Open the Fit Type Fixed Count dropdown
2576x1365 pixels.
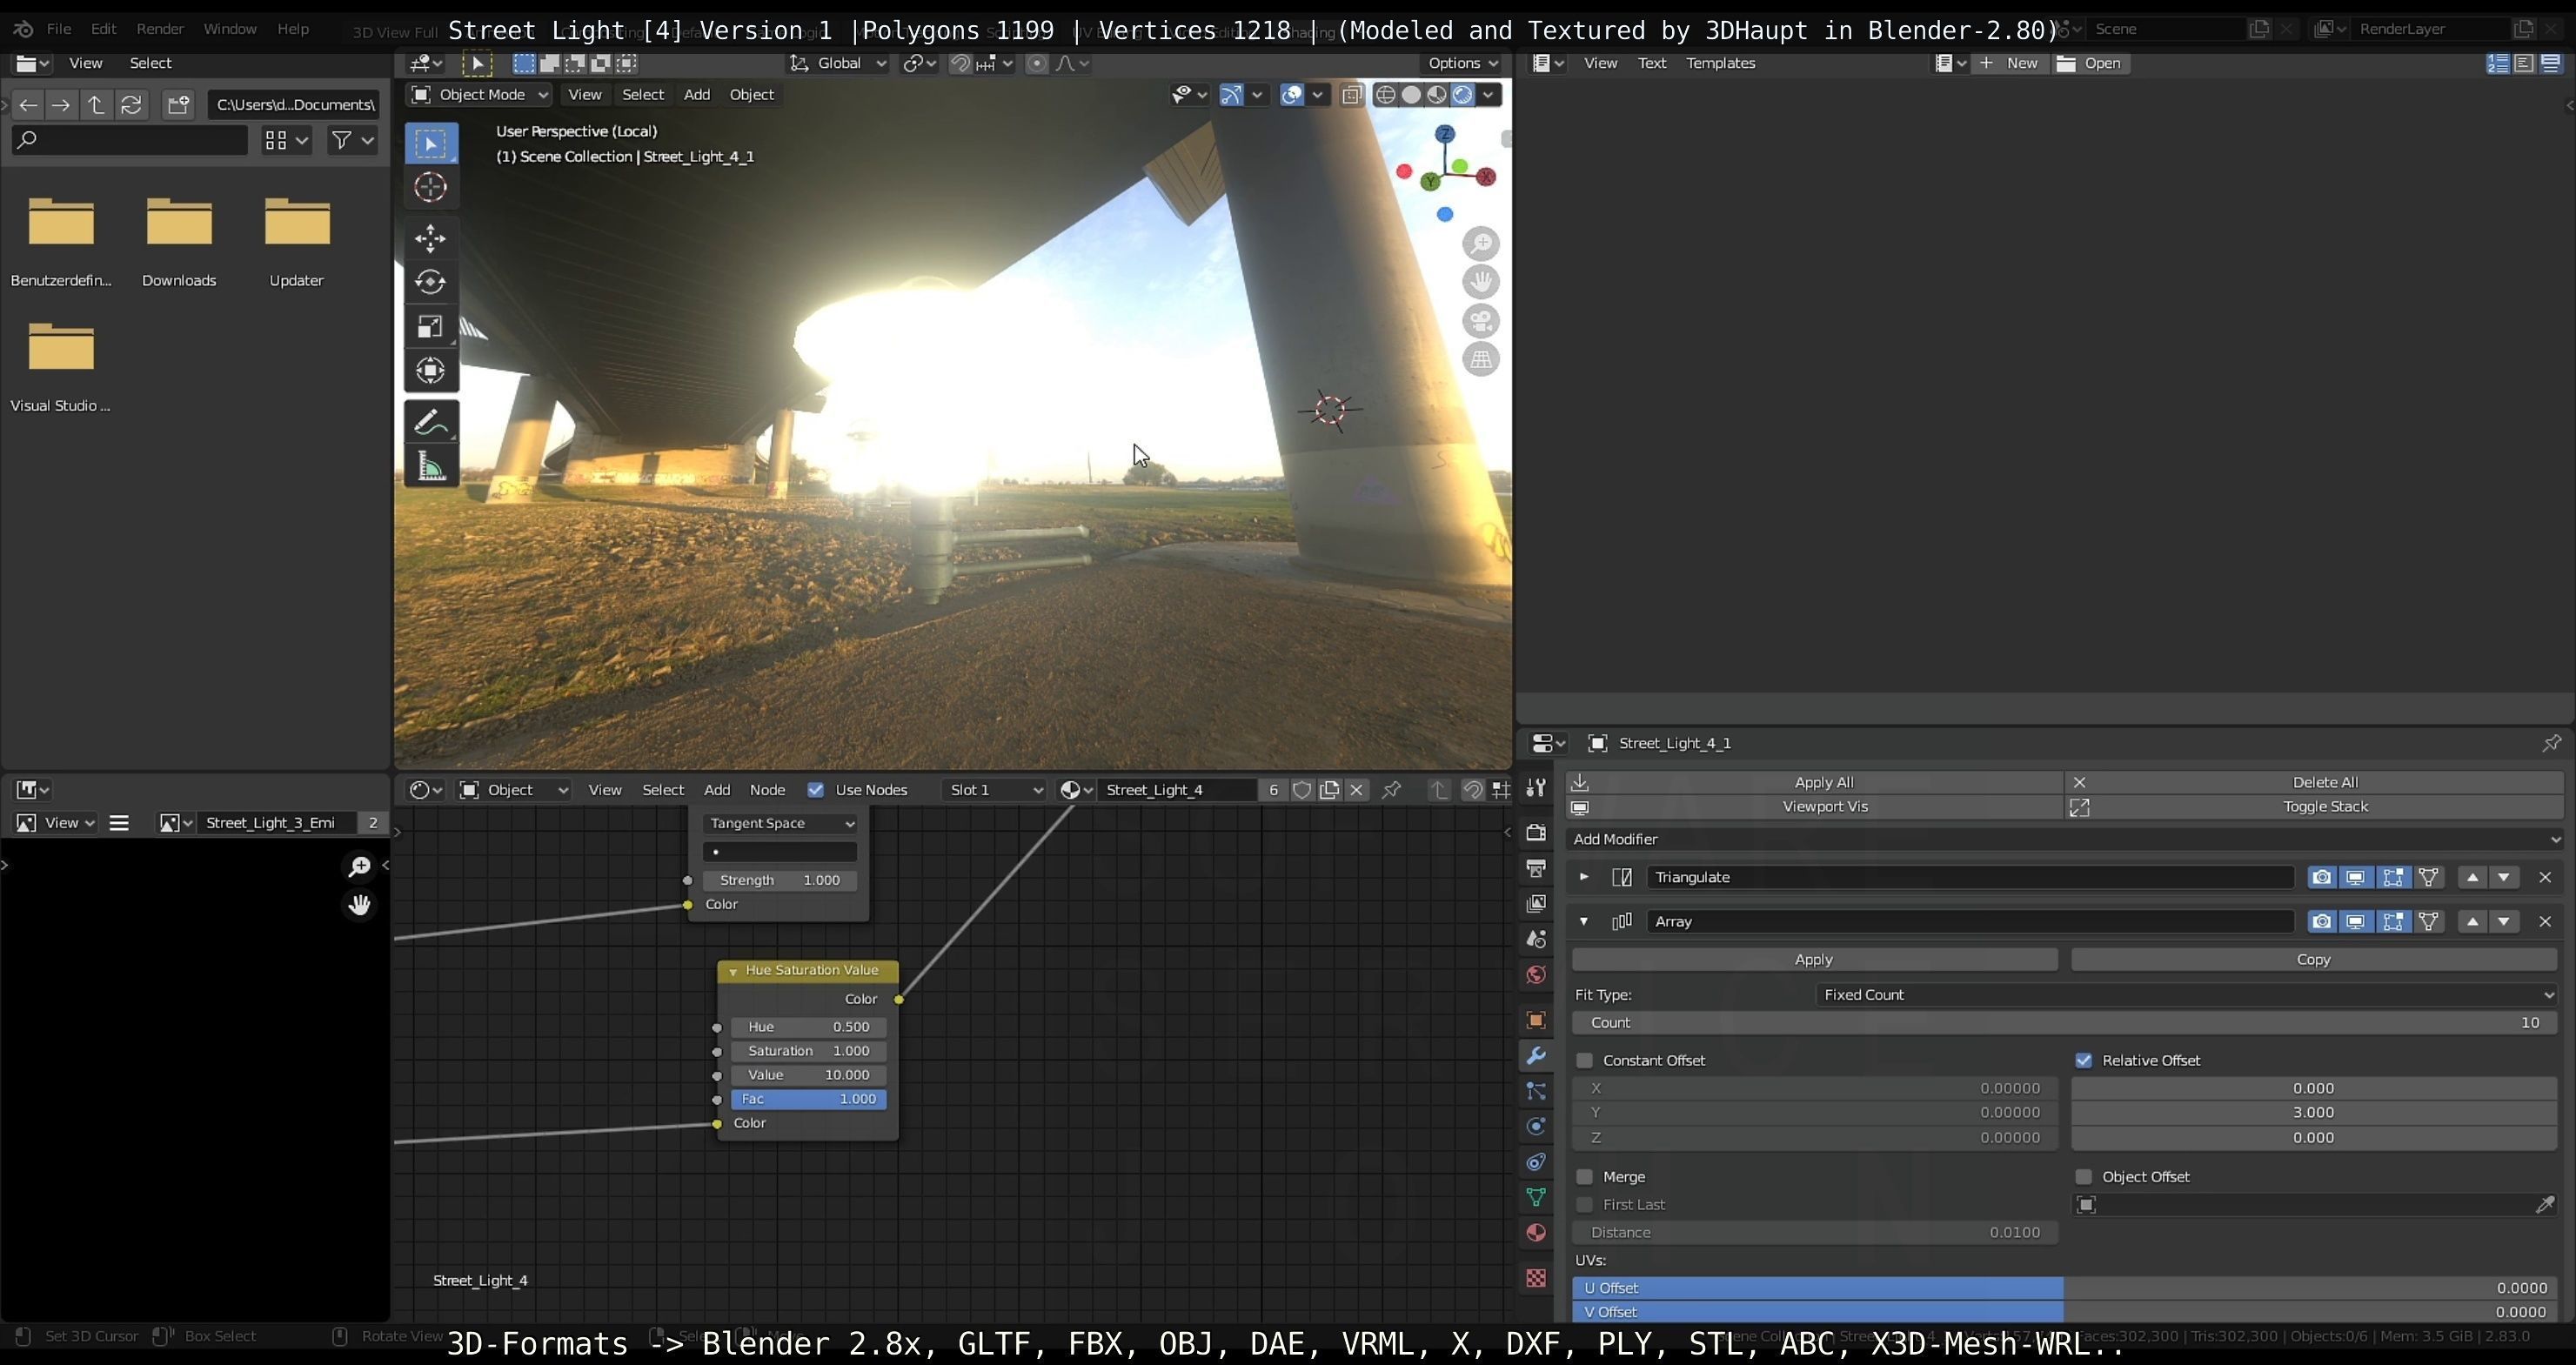click(x=2185, y=995)
